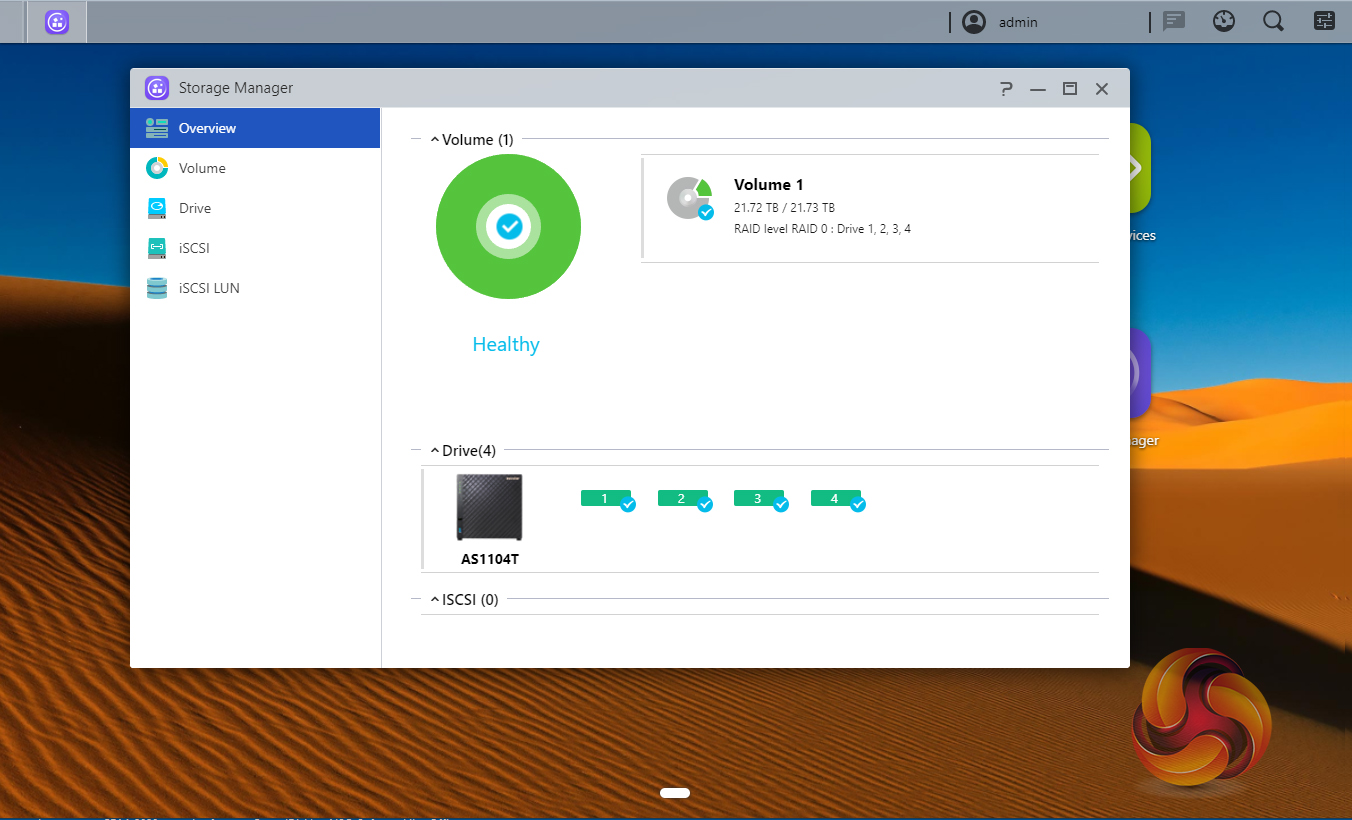This screenshot has width=1352, height=820.
Task: Select drive 3 badge
Action: tap(759, 498)
